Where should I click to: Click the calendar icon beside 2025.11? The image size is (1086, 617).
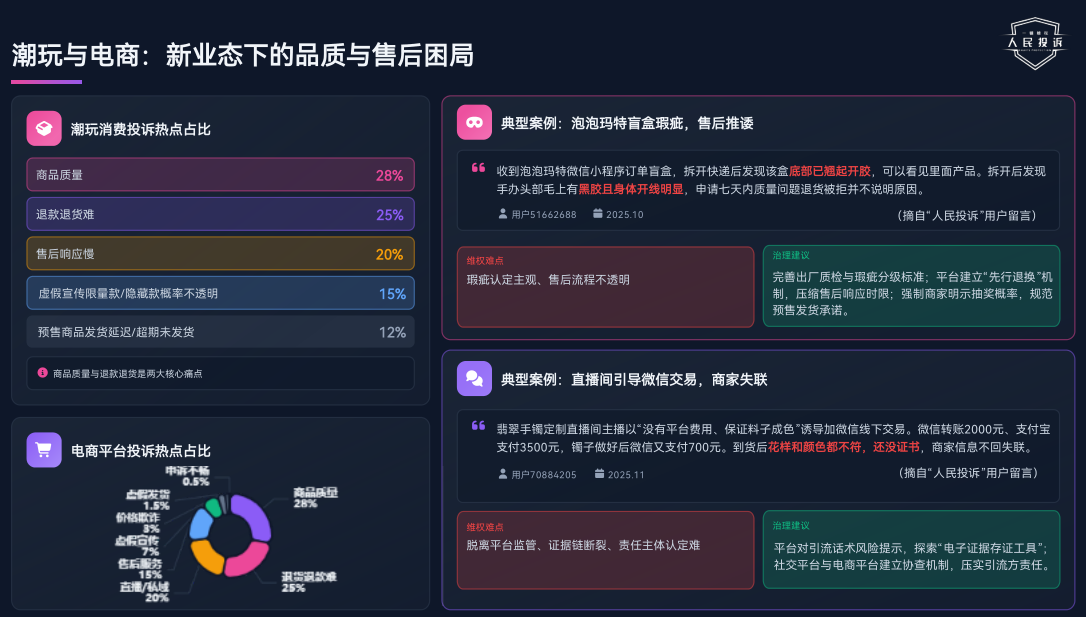click(x=598, y=473)
